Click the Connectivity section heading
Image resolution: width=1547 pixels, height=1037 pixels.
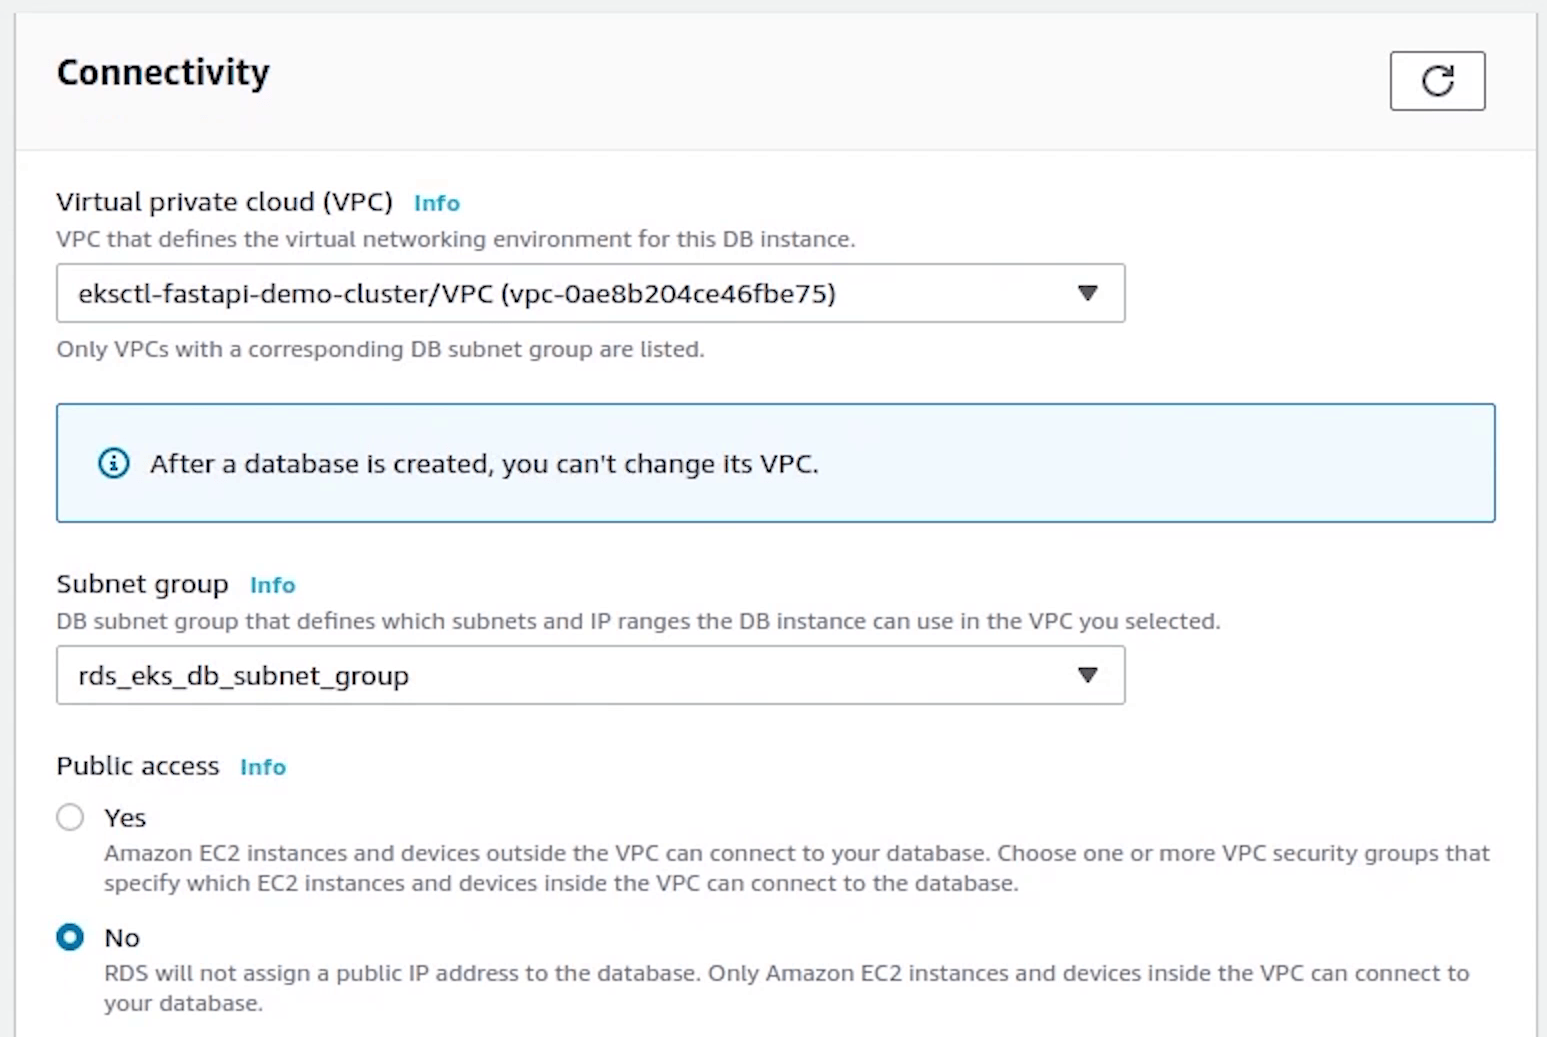pyautogui.click(x=163, y=73)
